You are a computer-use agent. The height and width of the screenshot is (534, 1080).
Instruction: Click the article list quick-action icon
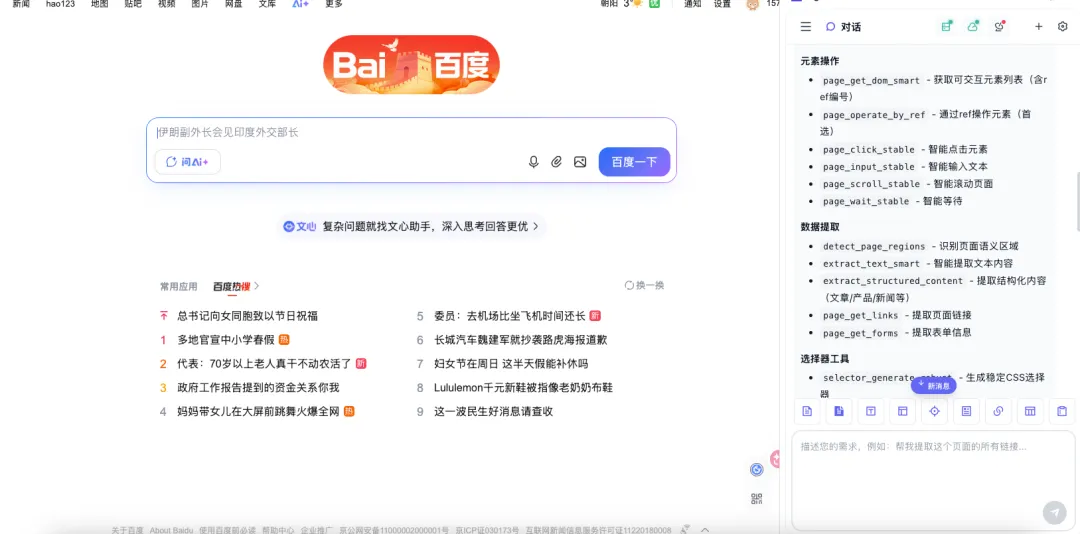point(966,411)
